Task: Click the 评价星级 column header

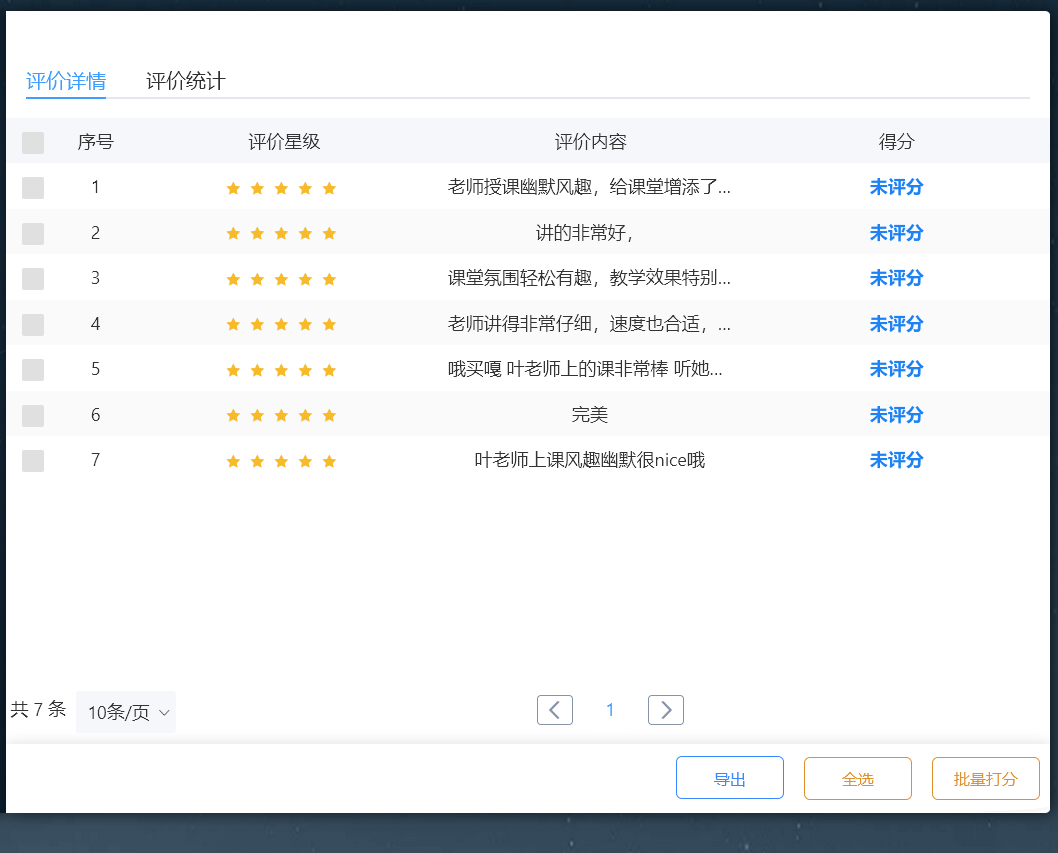Action: click(x=284, y=142)
